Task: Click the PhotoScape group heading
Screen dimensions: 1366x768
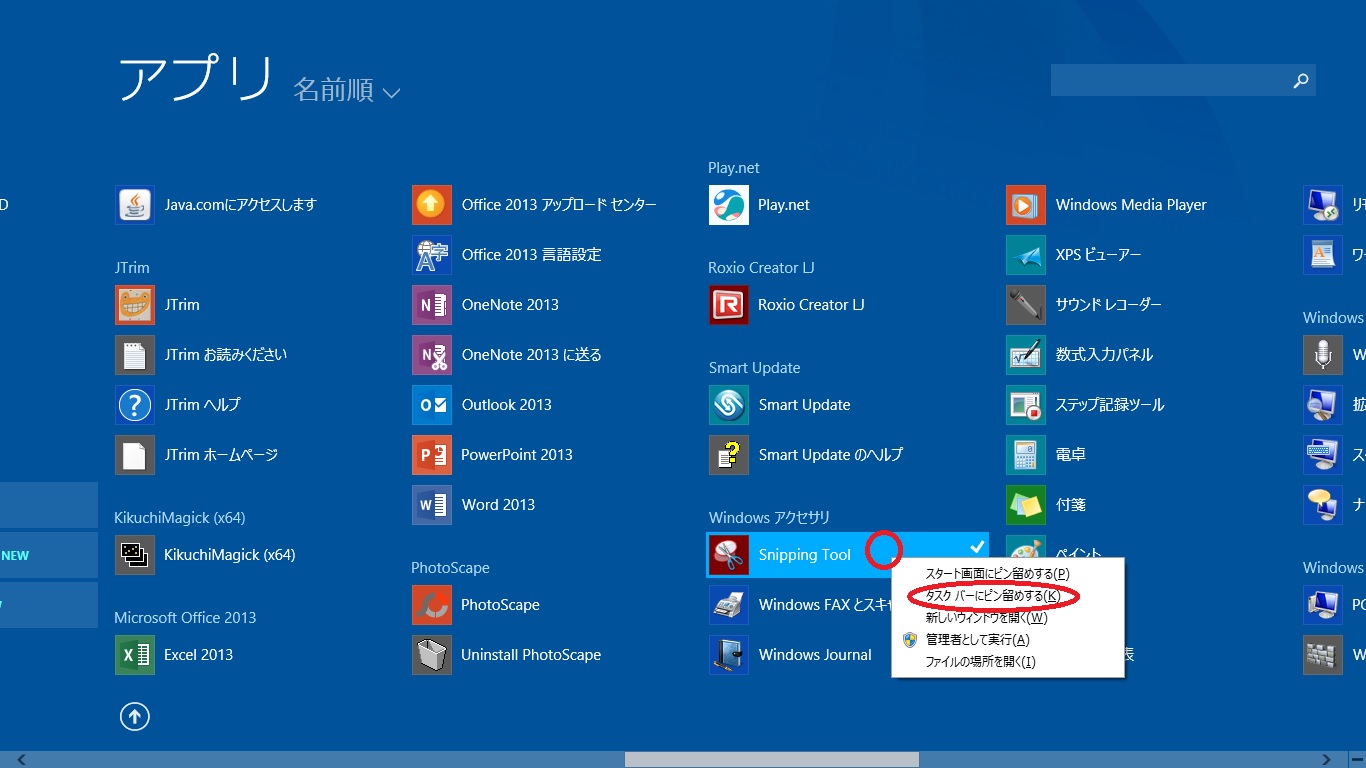Action: [450, 568]
